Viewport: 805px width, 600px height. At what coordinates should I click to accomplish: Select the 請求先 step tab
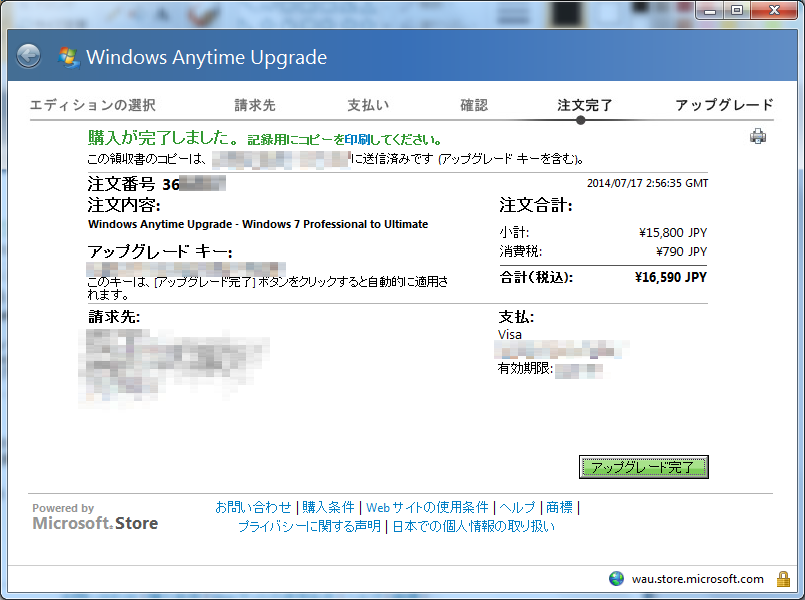click(255, 105)
